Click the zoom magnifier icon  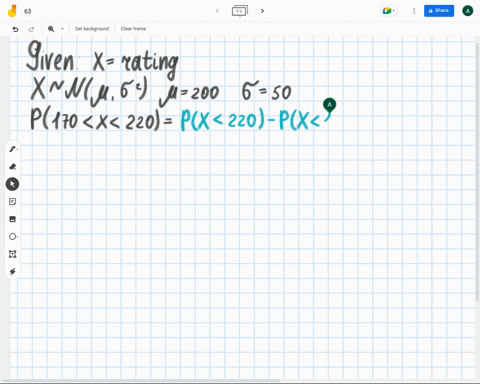pos(51,29)
